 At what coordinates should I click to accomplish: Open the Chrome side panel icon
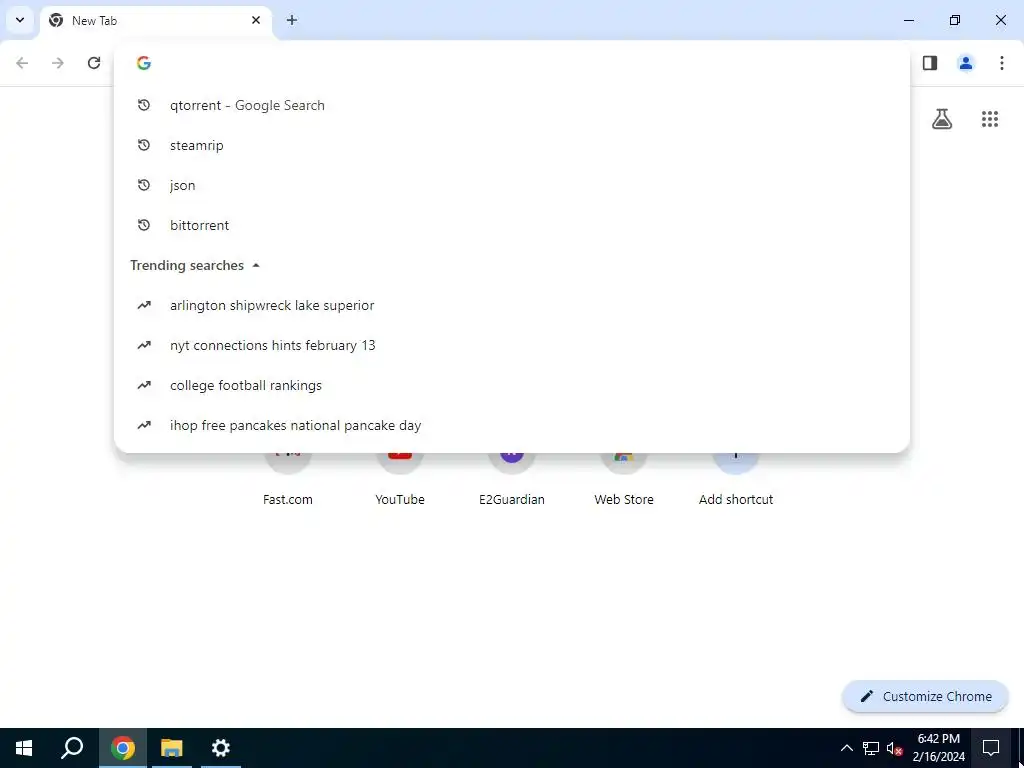tap(930, 63)
